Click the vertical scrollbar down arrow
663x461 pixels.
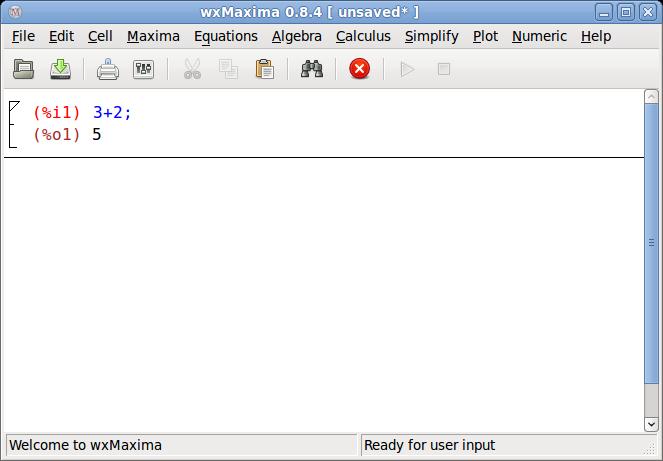click(651, 424)
